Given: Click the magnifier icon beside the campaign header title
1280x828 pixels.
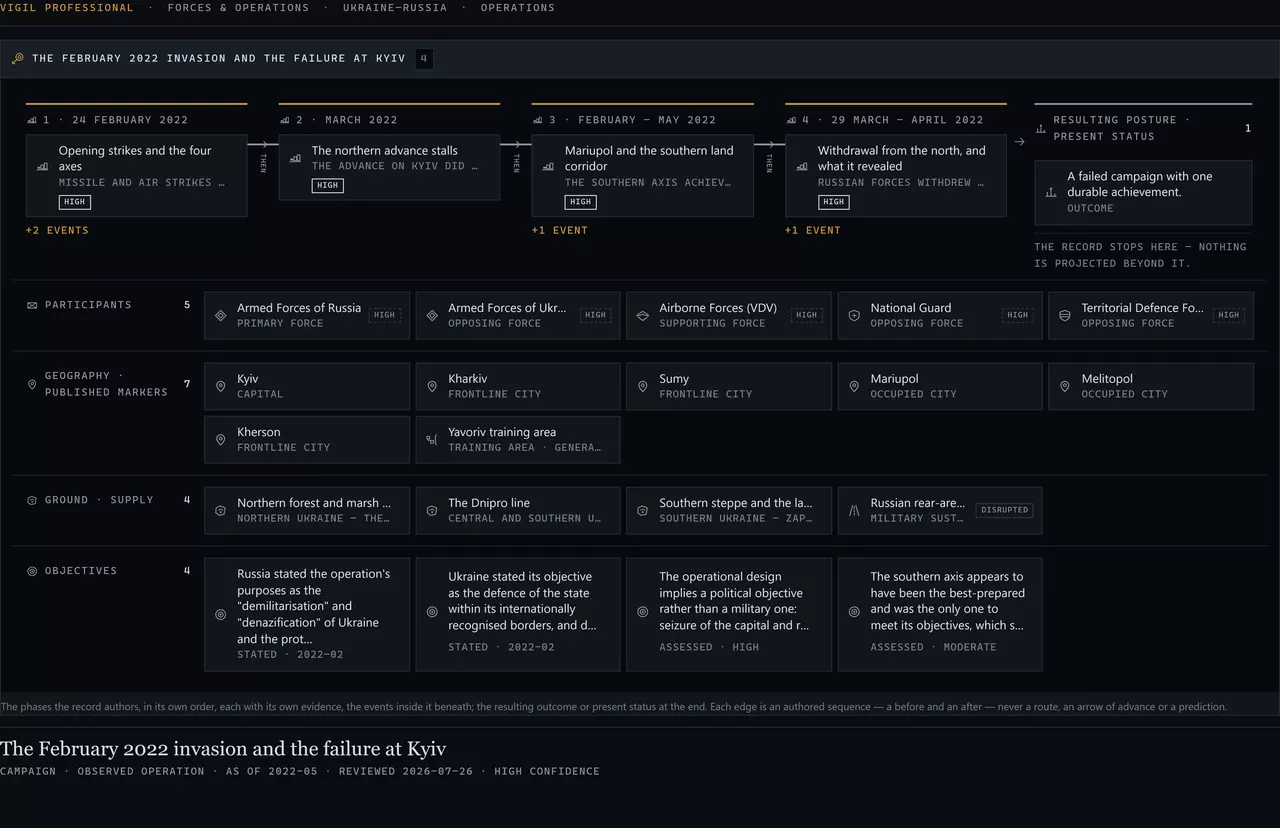Looking at the screenshot, I should 17,59.
